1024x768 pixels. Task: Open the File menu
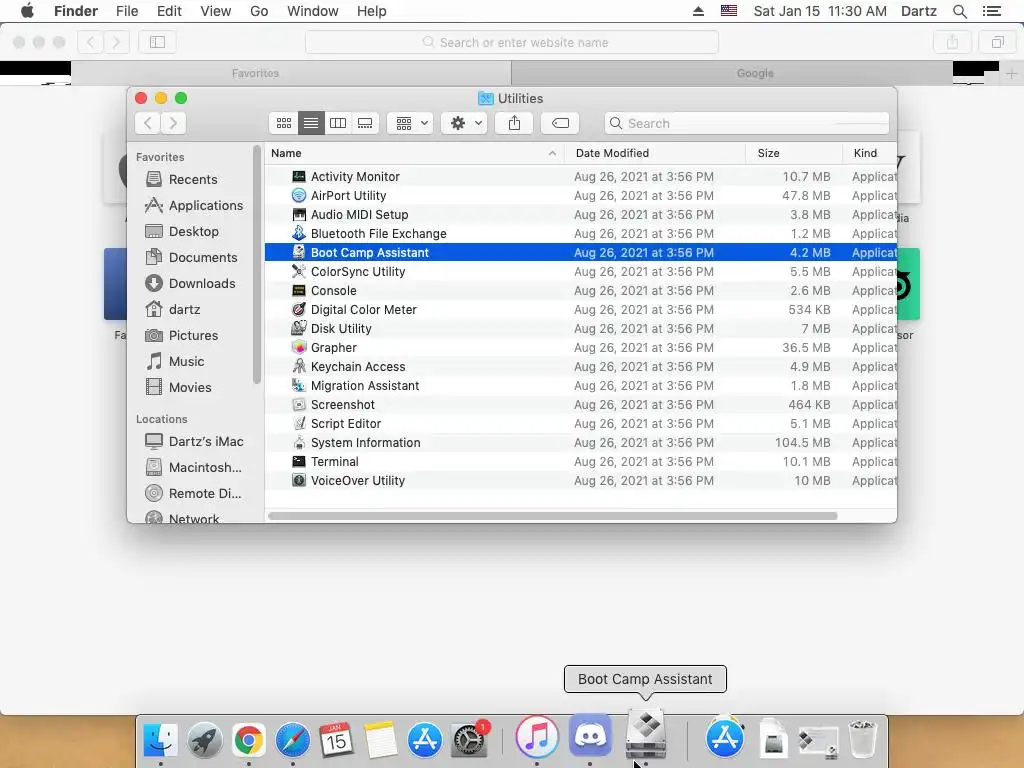(x=127, y=11)
